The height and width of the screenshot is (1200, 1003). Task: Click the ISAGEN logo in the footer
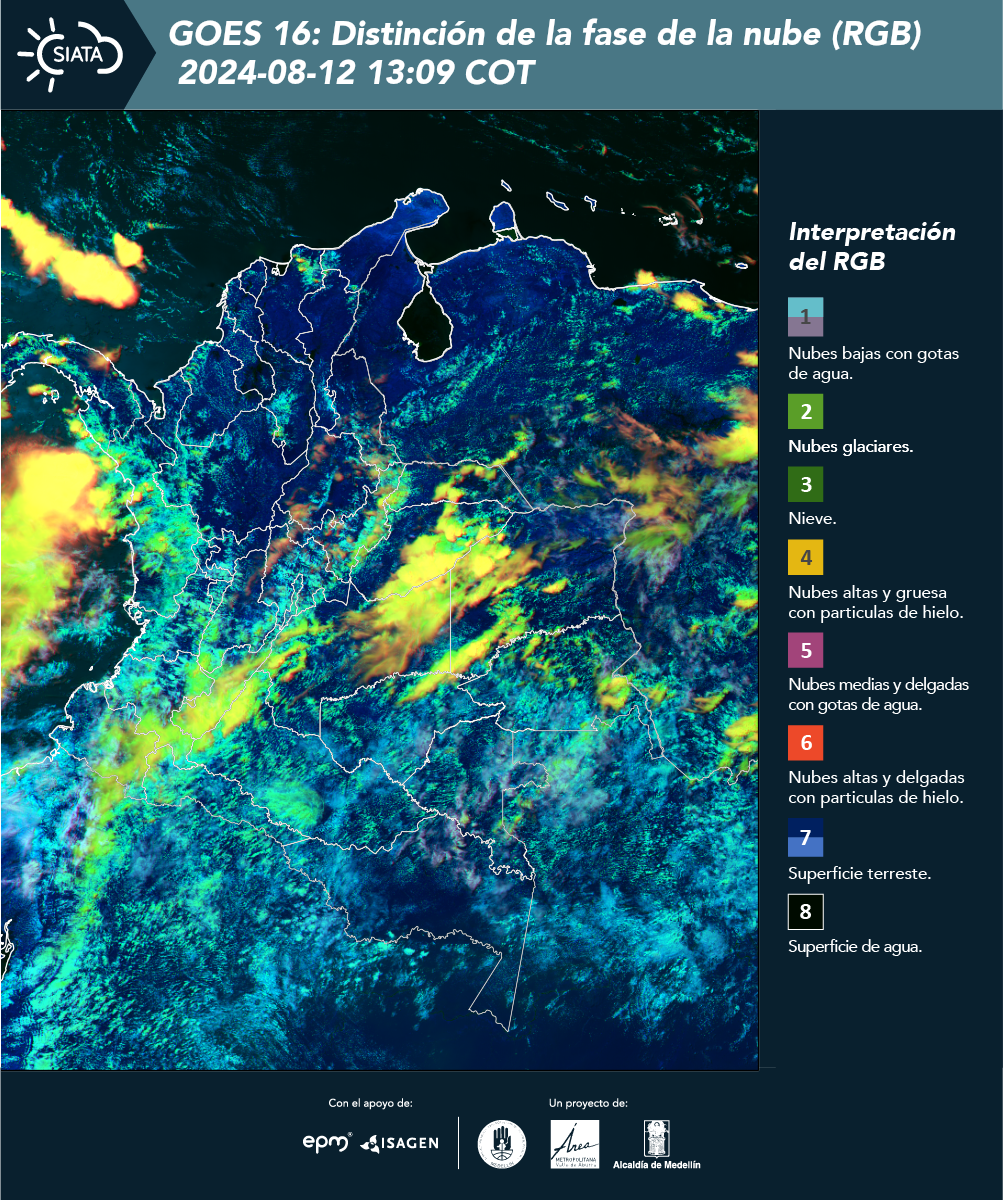pyautogui.click(x=399, y=1142)
